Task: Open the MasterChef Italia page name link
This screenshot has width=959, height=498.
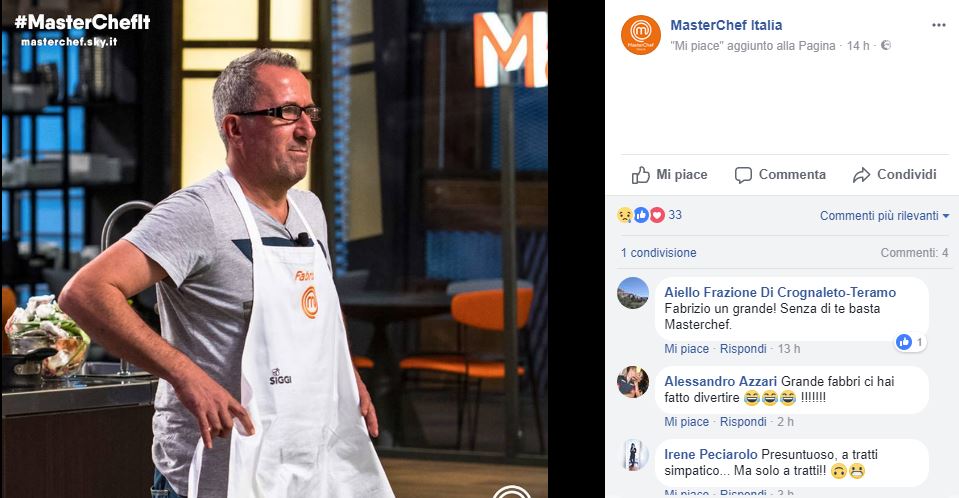Action: coord(726,25)
